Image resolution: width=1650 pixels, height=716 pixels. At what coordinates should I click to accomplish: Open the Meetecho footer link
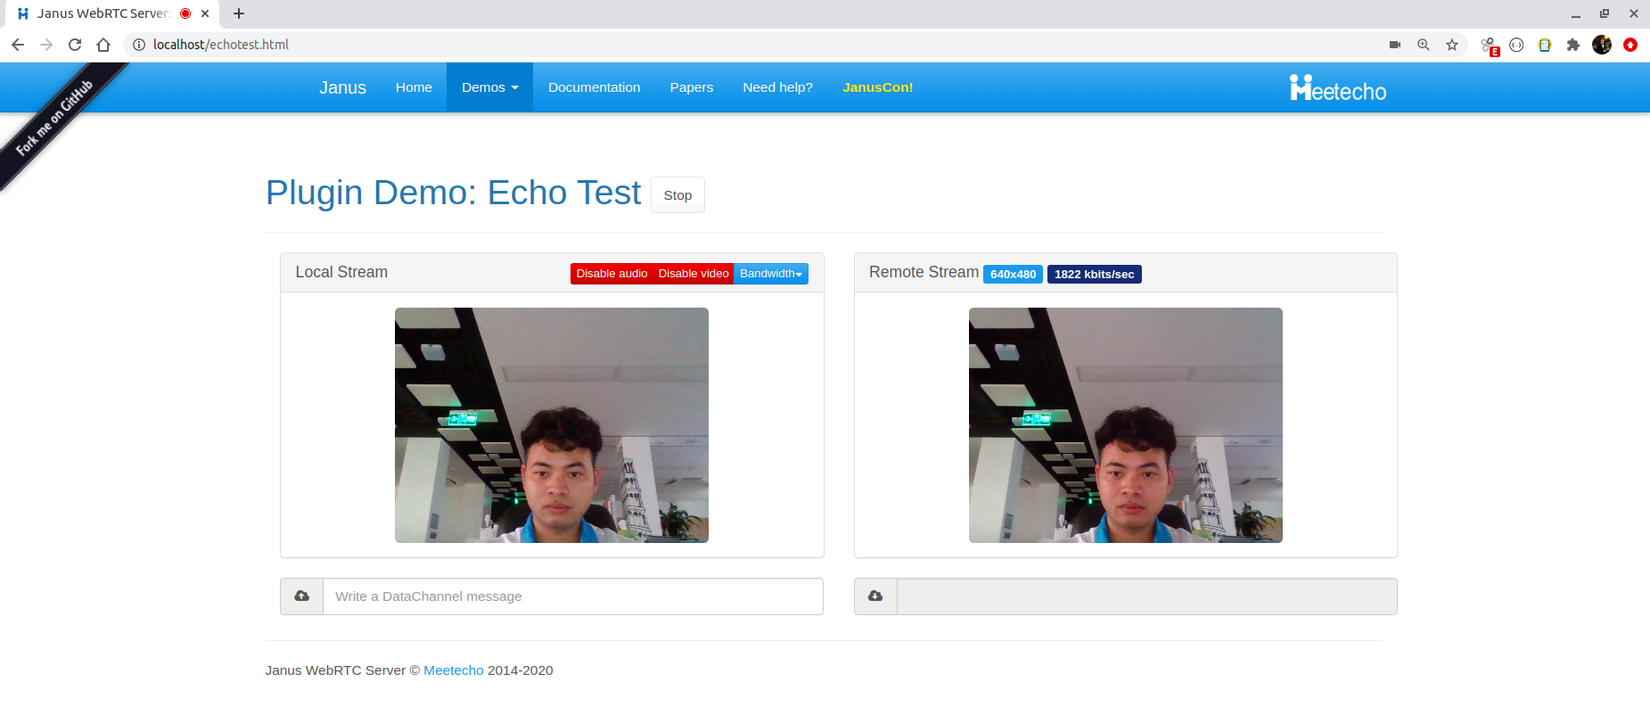[x=453, y=670]
